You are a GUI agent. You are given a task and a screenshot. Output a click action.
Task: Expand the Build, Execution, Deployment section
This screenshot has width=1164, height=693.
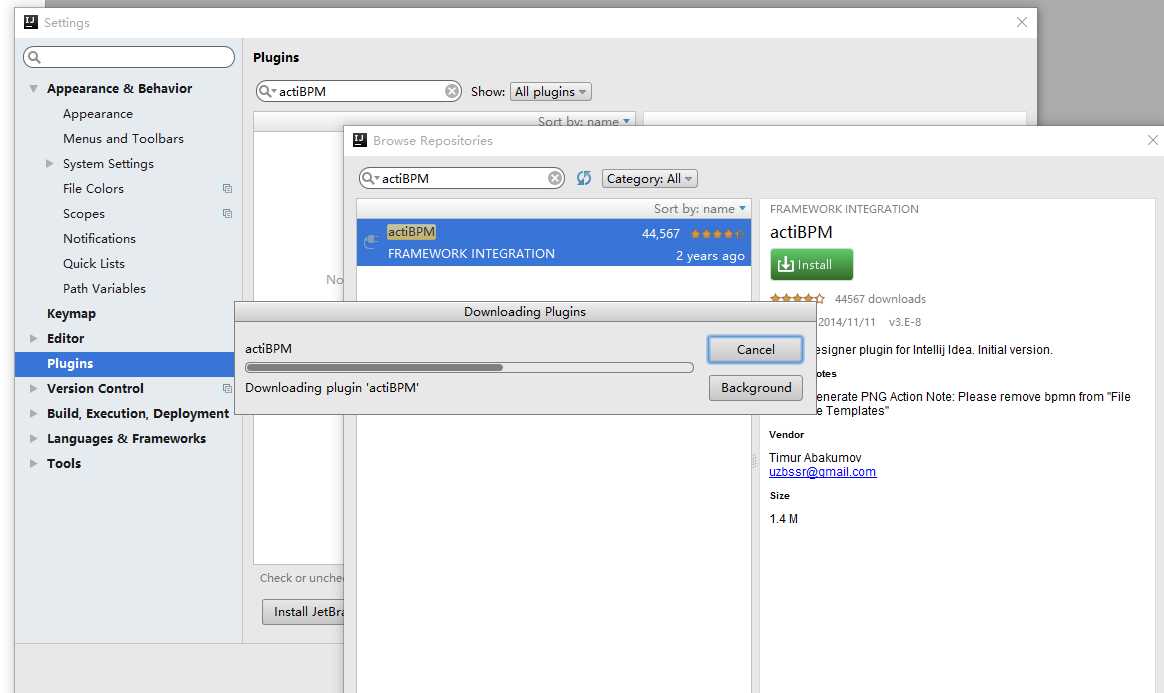33,413
